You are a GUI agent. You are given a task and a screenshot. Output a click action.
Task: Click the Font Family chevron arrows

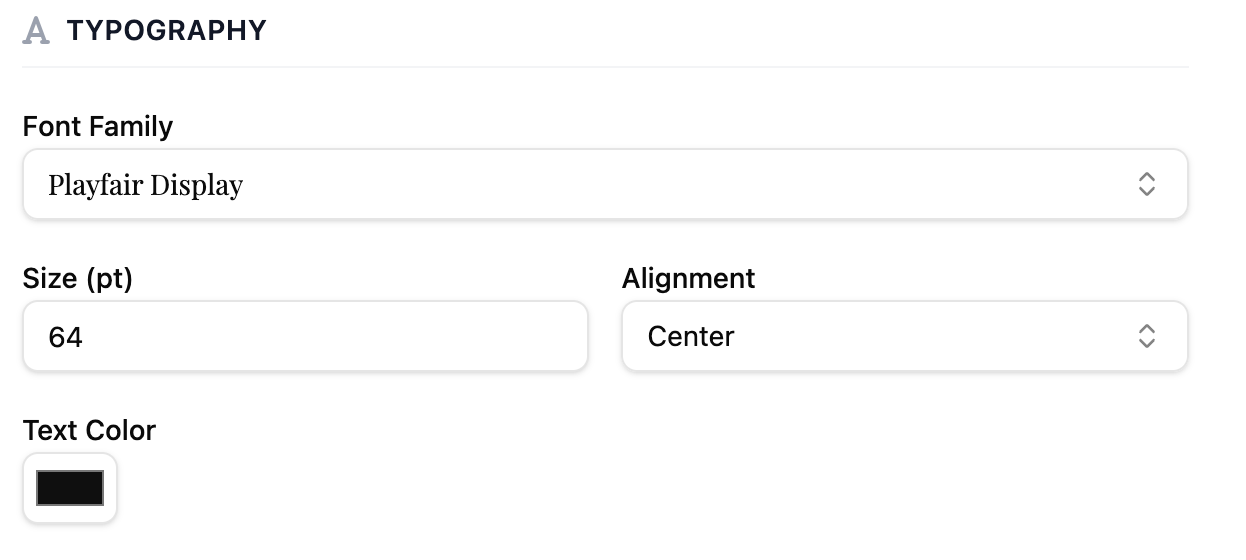(x=1146, y=185)
